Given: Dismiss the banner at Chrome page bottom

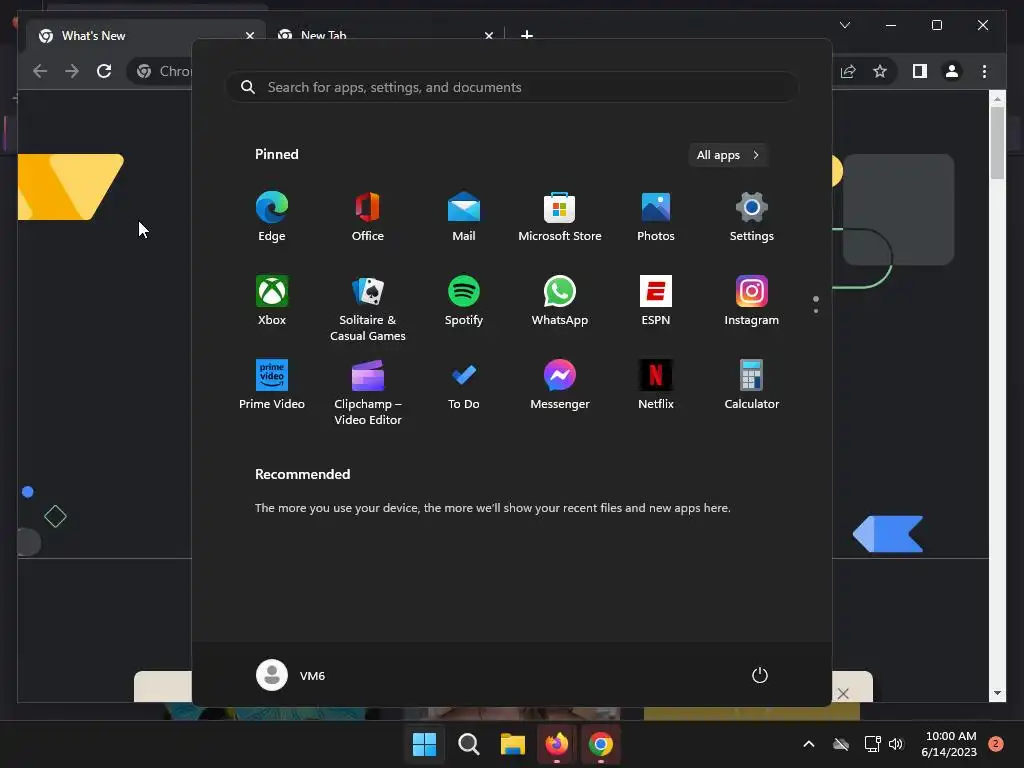Looking at the screenshot, I should (x=843, y=694).
